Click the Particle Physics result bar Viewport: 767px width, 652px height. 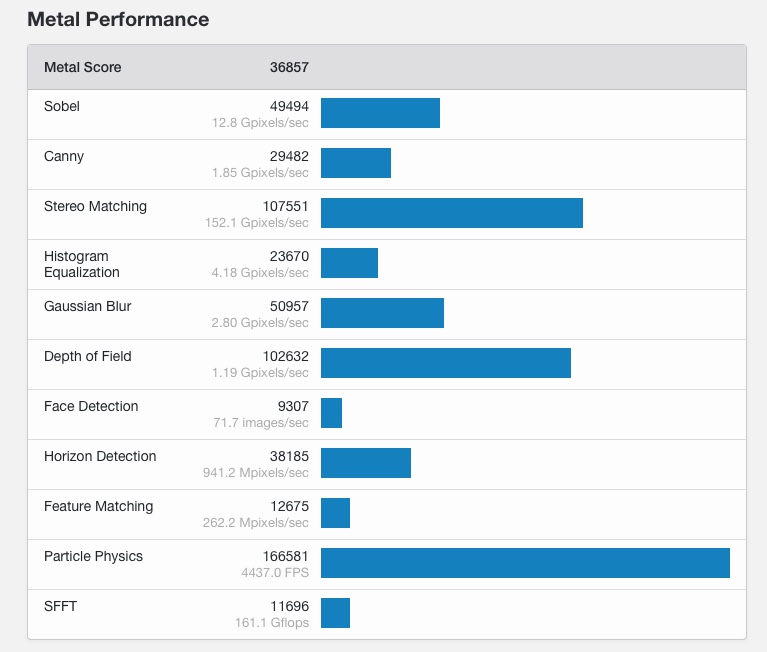click(x=525, y=563)
